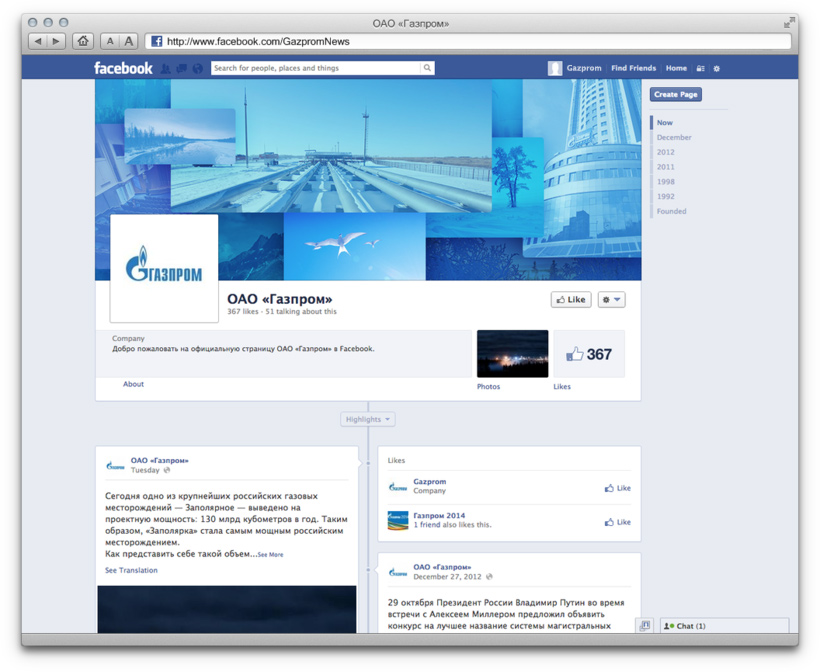Click the Gazprom page profile logo
The width and height of the screenshot is (820, 672).
coord(164,268)
